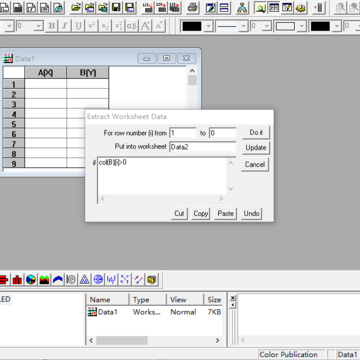Open the first black color dropdown arrow

[x=208, y=26]
